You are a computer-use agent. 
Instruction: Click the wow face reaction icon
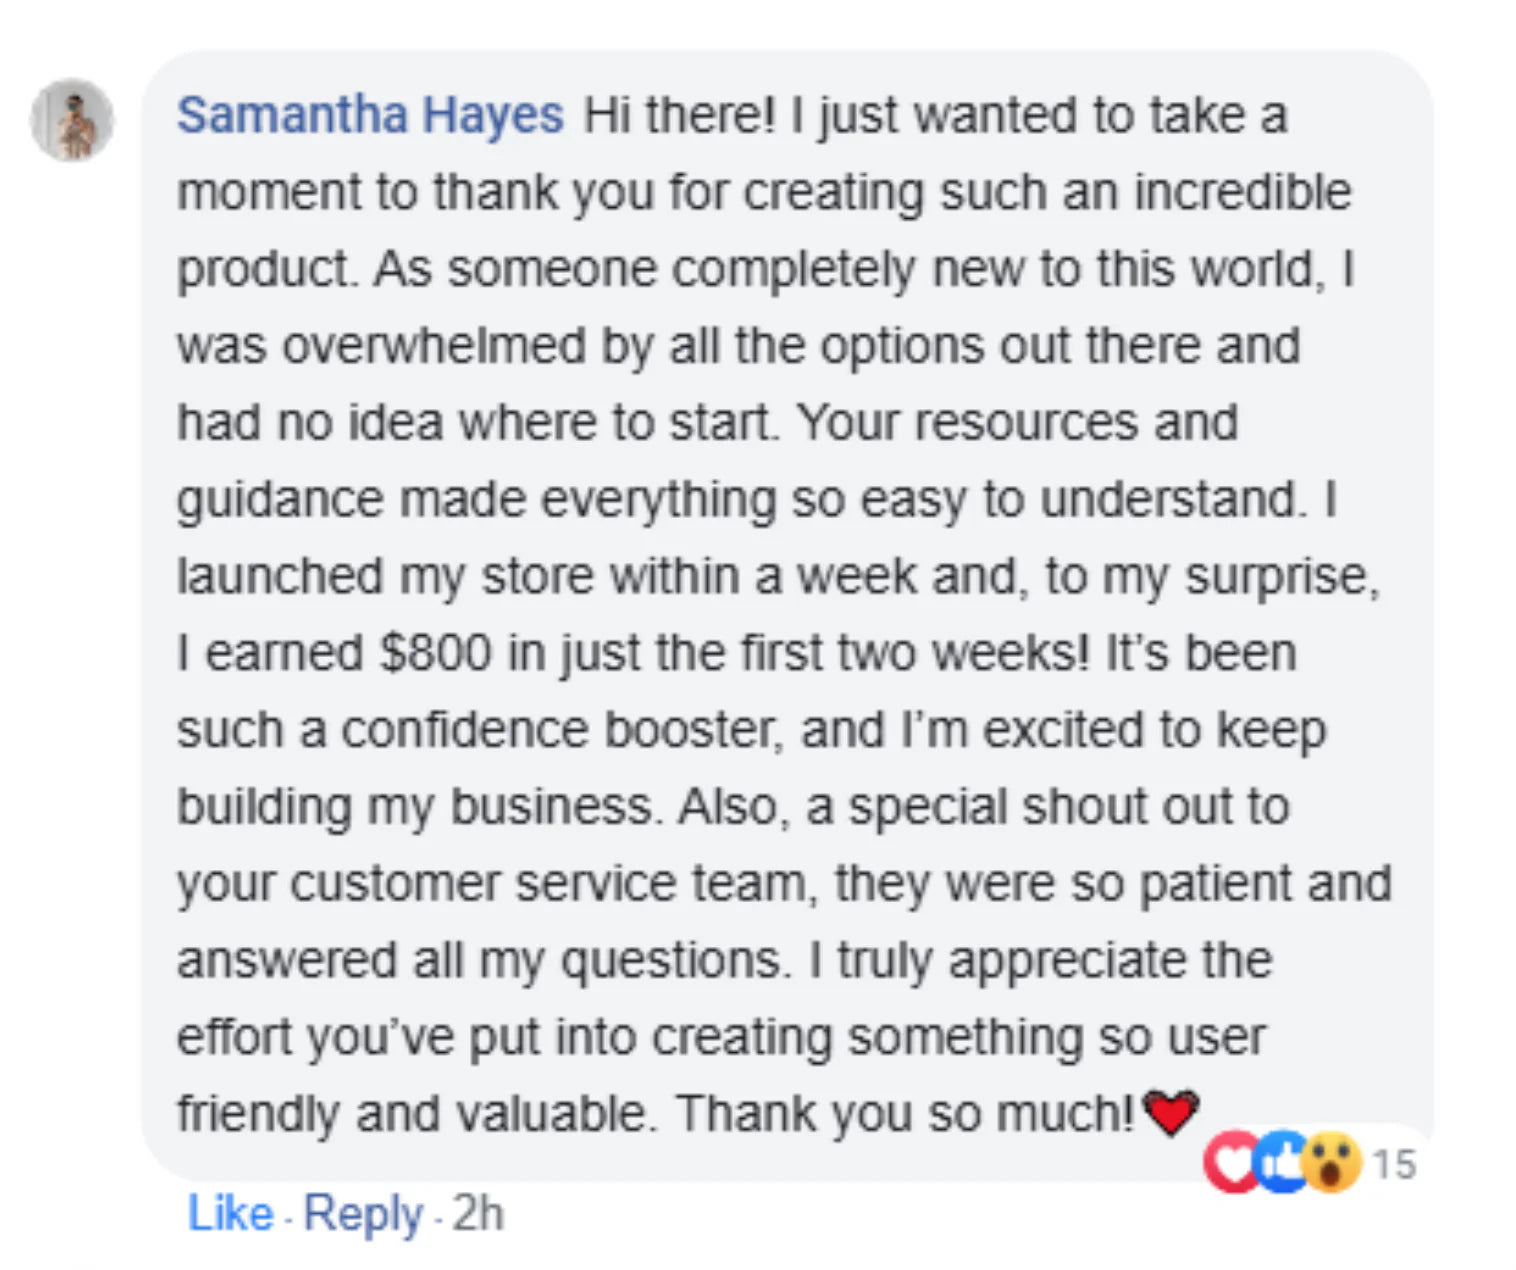point(1334,1162)
